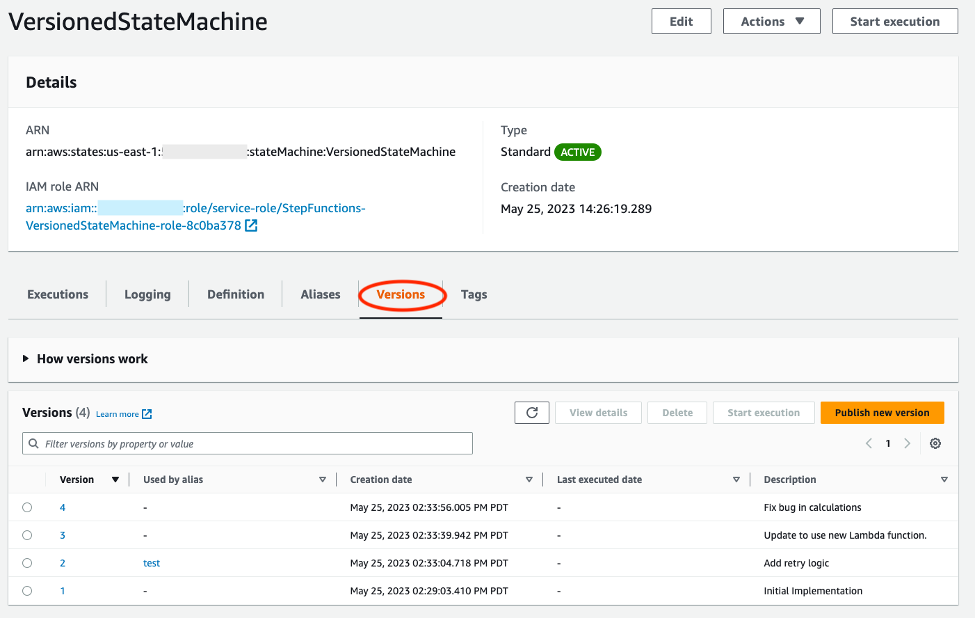Screen dimensions: 977x618
Task: Open version 2 link
Action: (x=62, y=563)
